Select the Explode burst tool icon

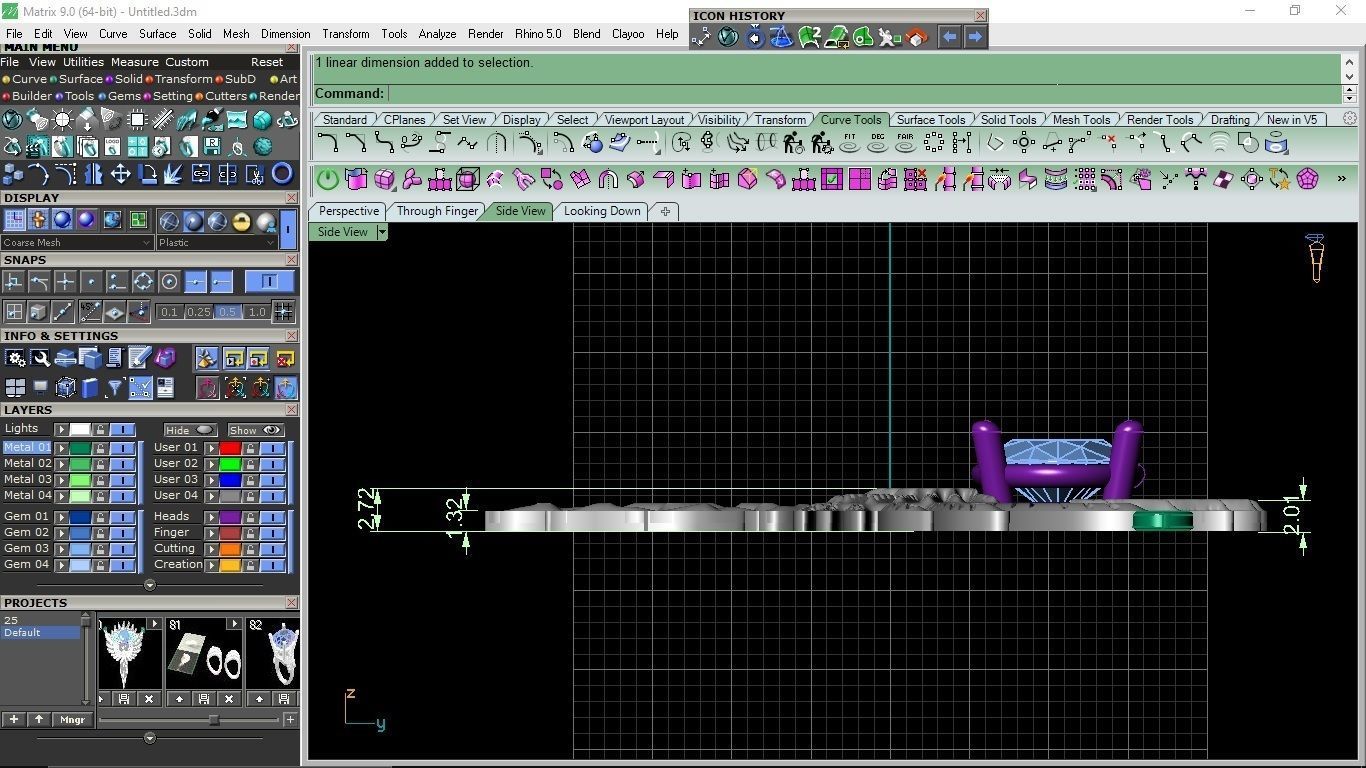(174, 174)
